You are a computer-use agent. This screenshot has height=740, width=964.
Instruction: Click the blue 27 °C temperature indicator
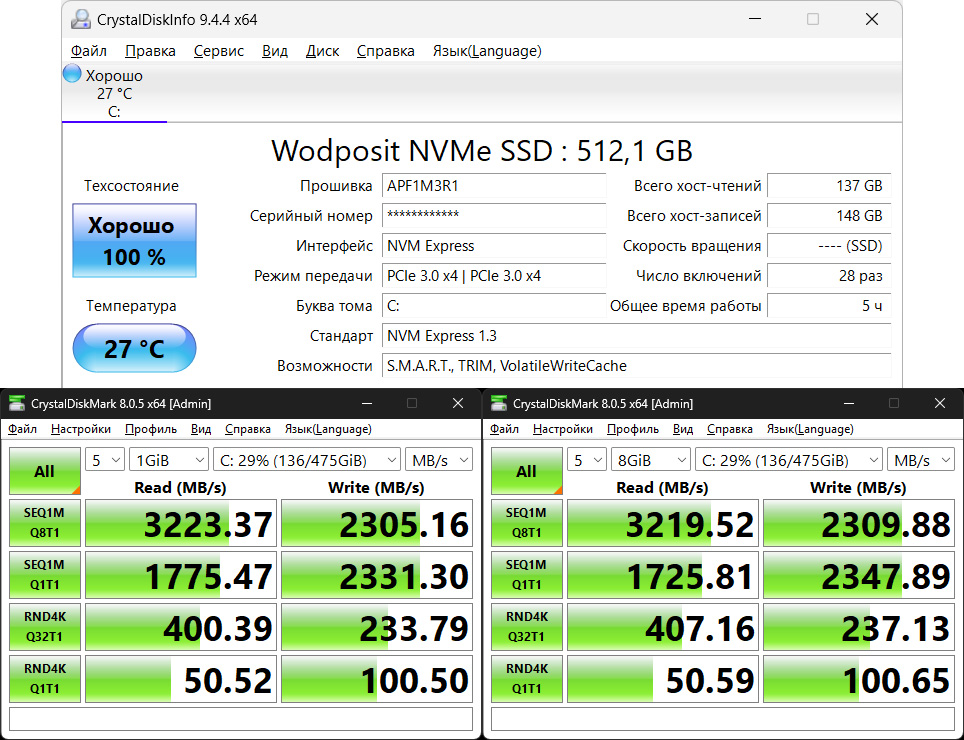pyautogui.click(x=134, y=348)
